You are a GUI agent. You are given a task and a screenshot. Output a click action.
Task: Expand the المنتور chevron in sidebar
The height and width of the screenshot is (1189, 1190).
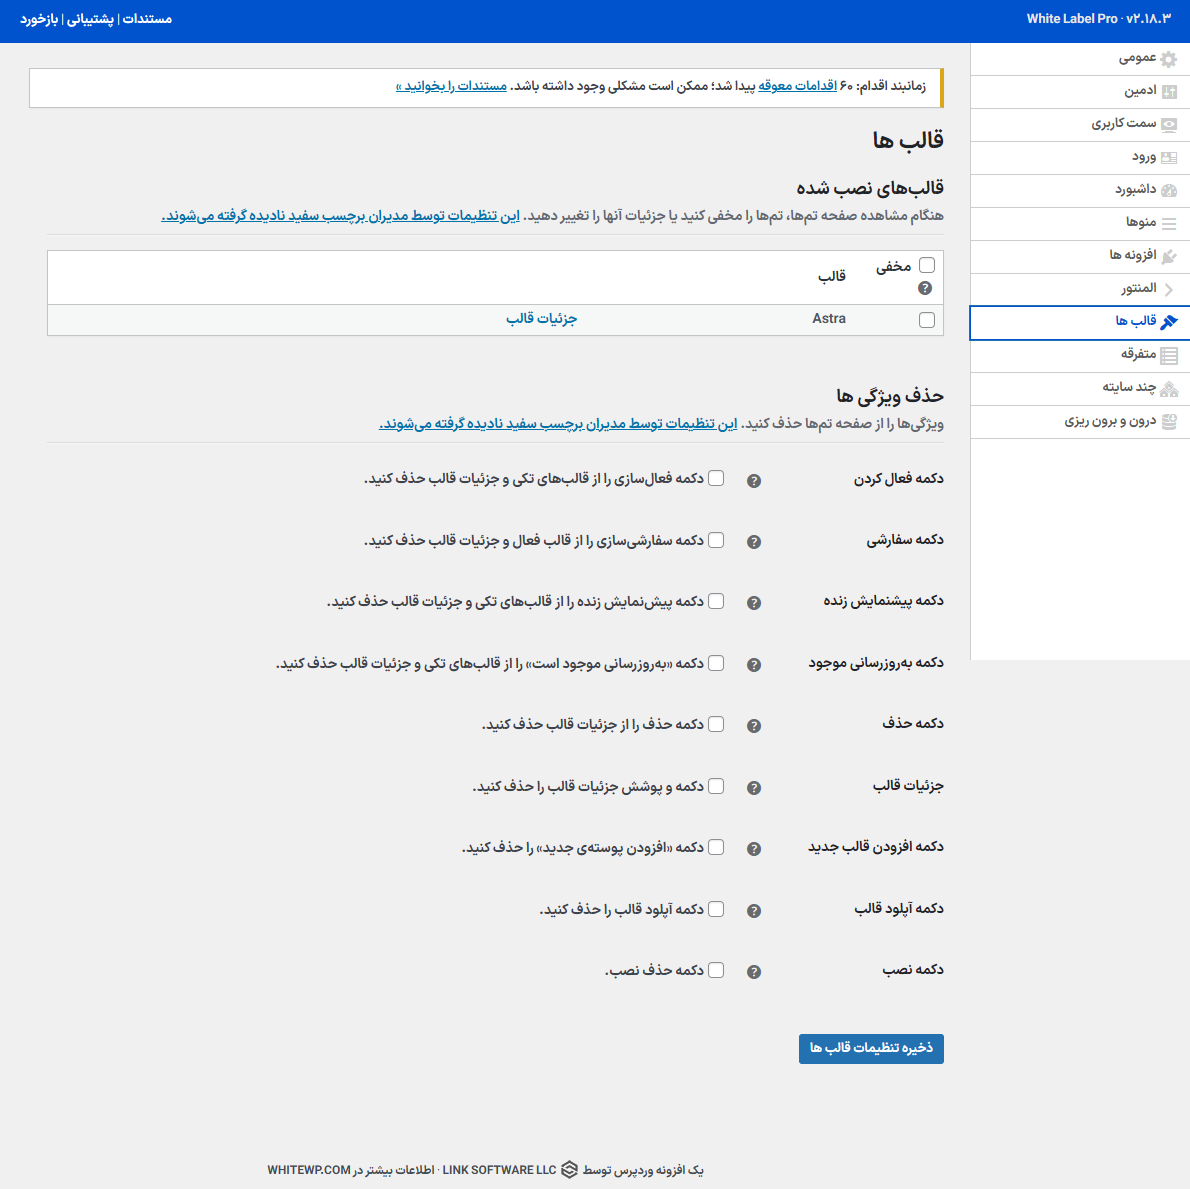pyautogui.click(x=1168, y=289)
